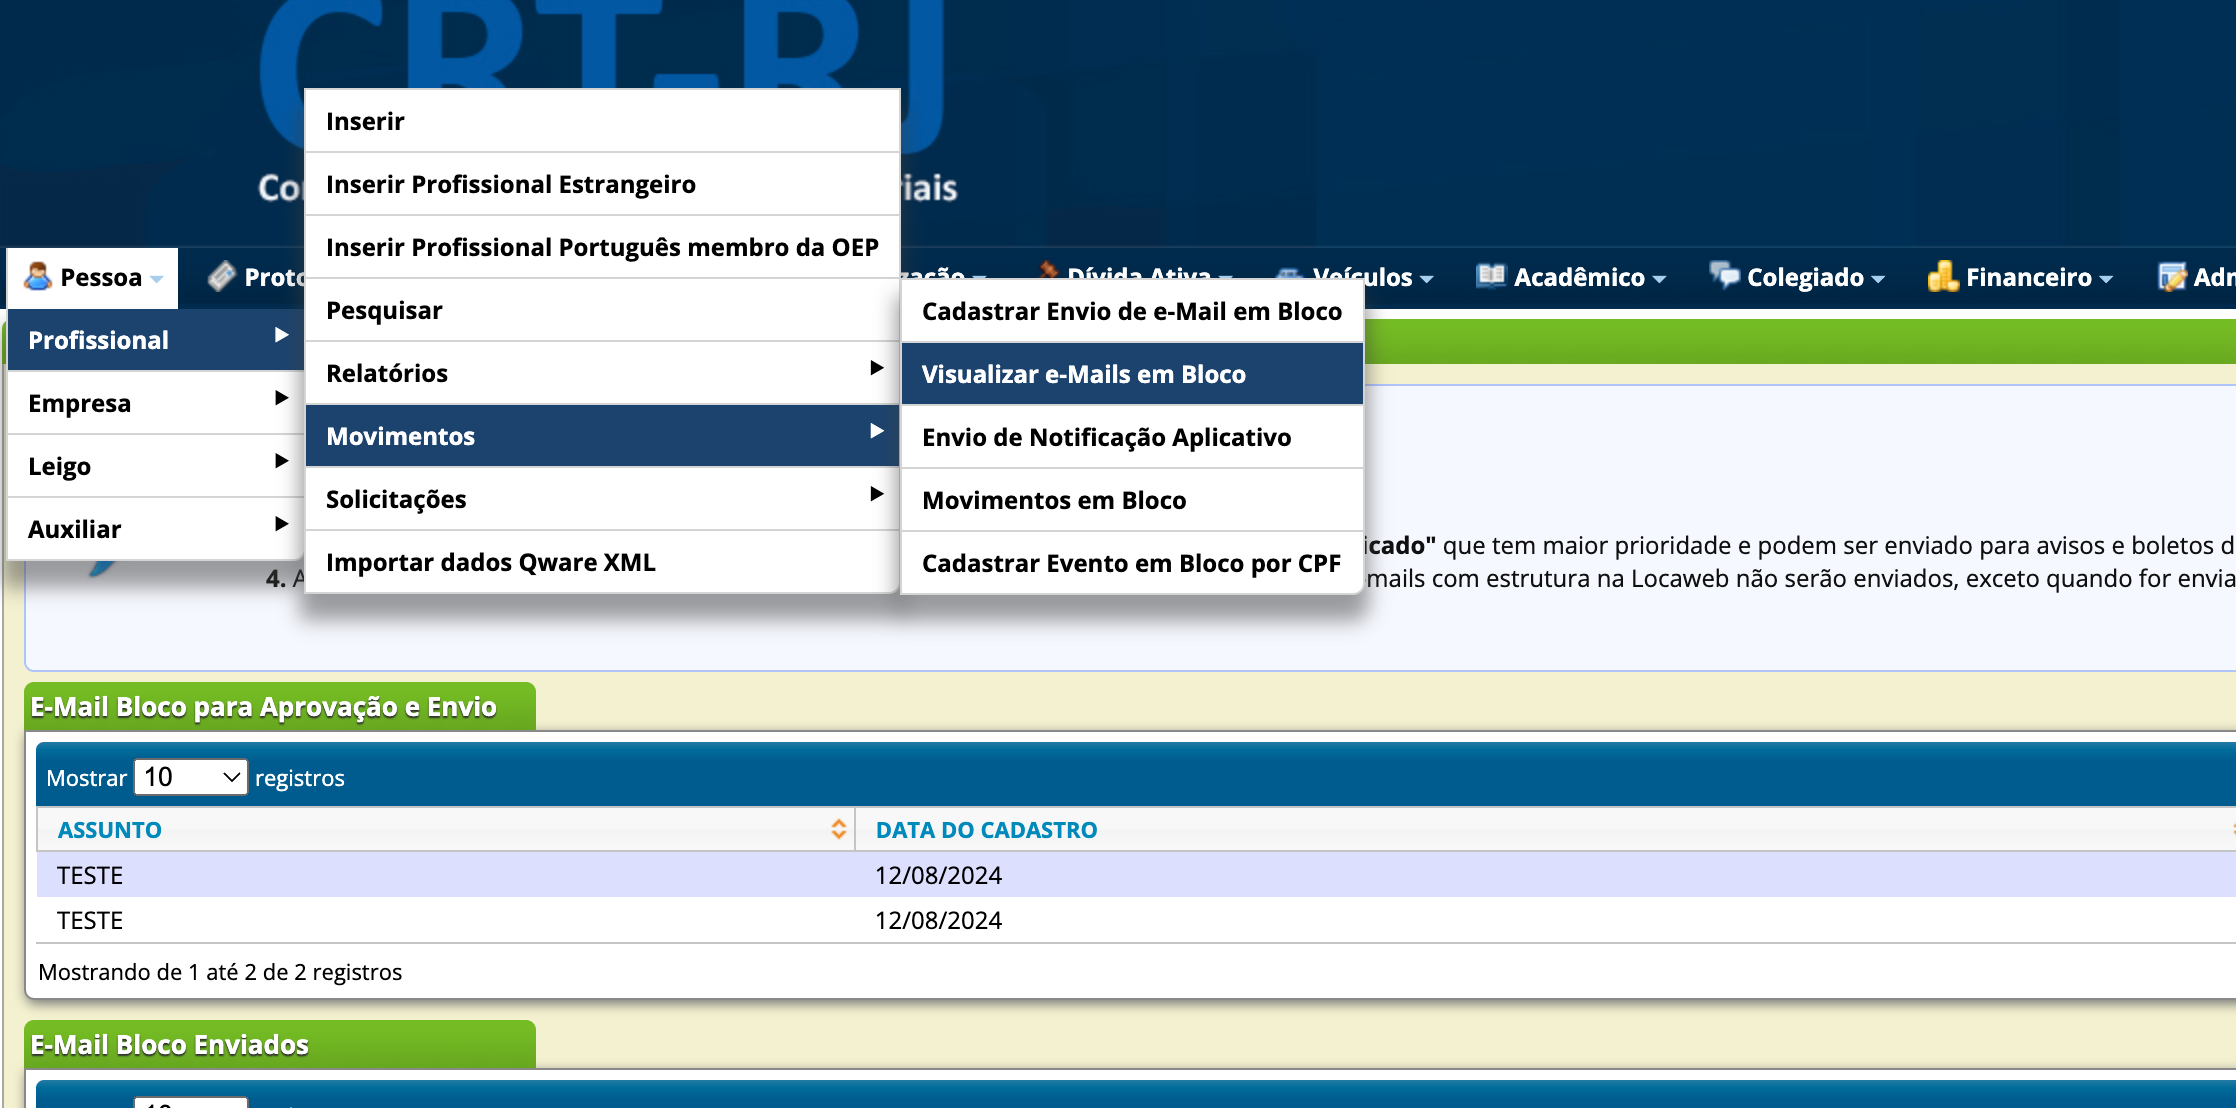The width and height of the screenshot is (2236, 1108).
Task: Select Leigo submenu item
Action: (x=156, y=466)
